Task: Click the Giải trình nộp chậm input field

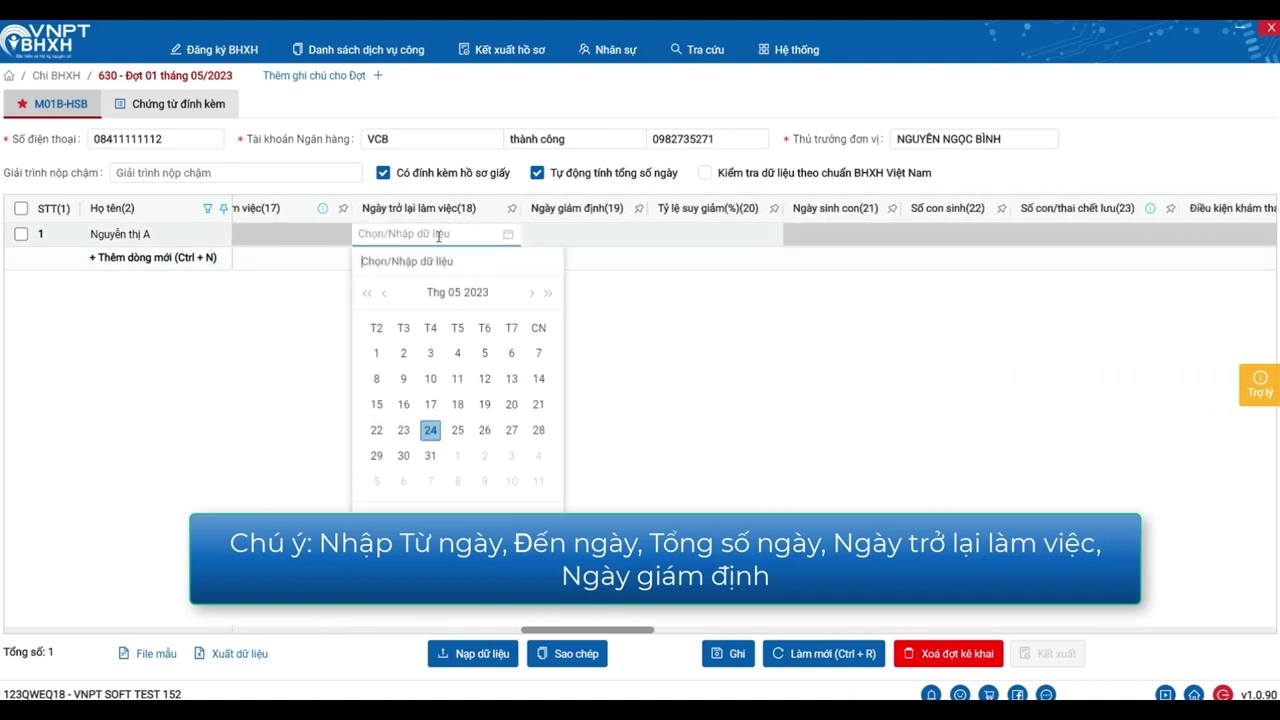Action: [236, 173]
